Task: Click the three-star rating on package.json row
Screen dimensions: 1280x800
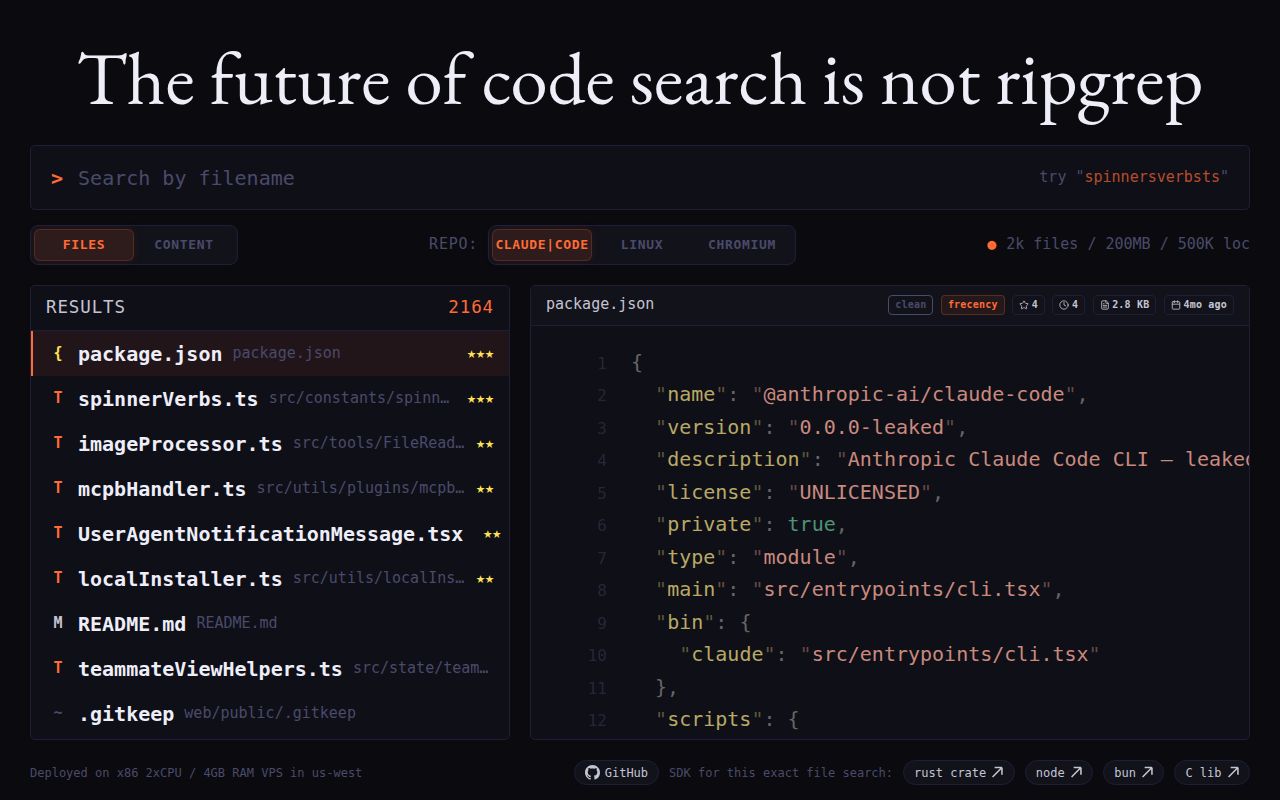Action: [x=480, y=354]
